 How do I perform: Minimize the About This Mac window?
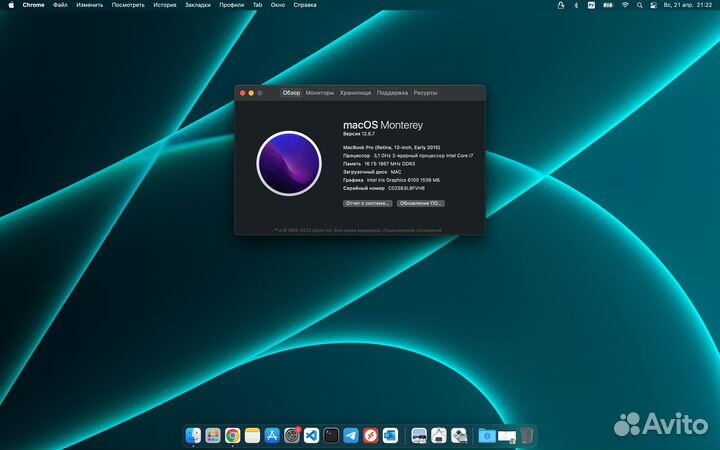point(251,93)
